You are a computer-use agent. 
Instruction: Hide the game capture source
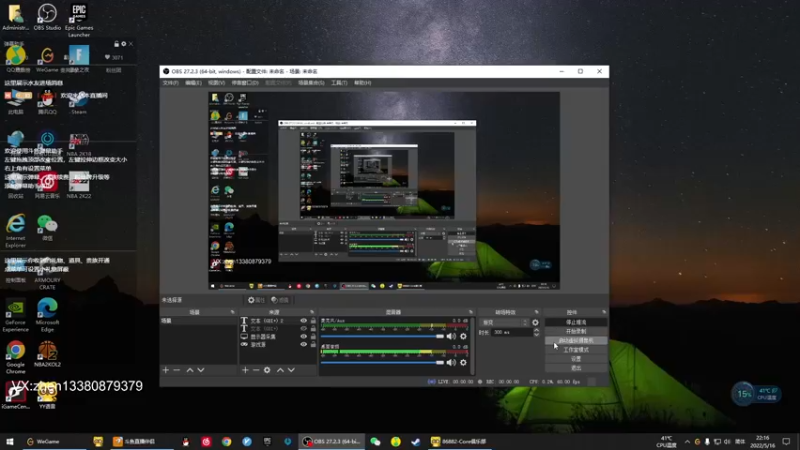tap(304, 344)
